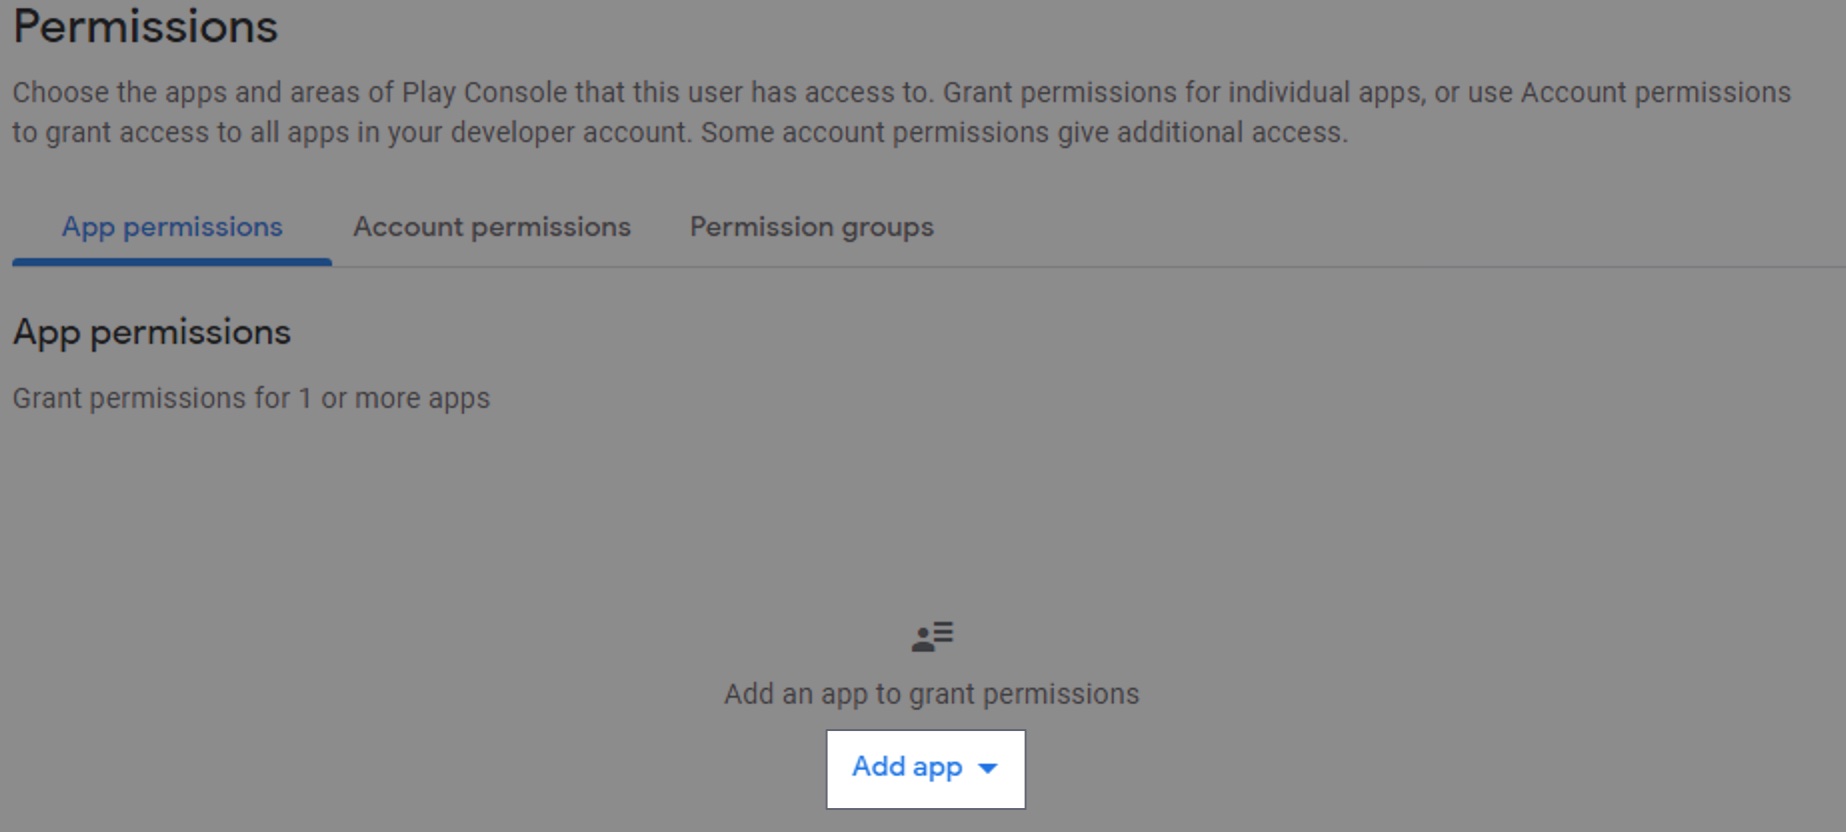Click Grant permissions for 1 or more apps text

point(250,397)
